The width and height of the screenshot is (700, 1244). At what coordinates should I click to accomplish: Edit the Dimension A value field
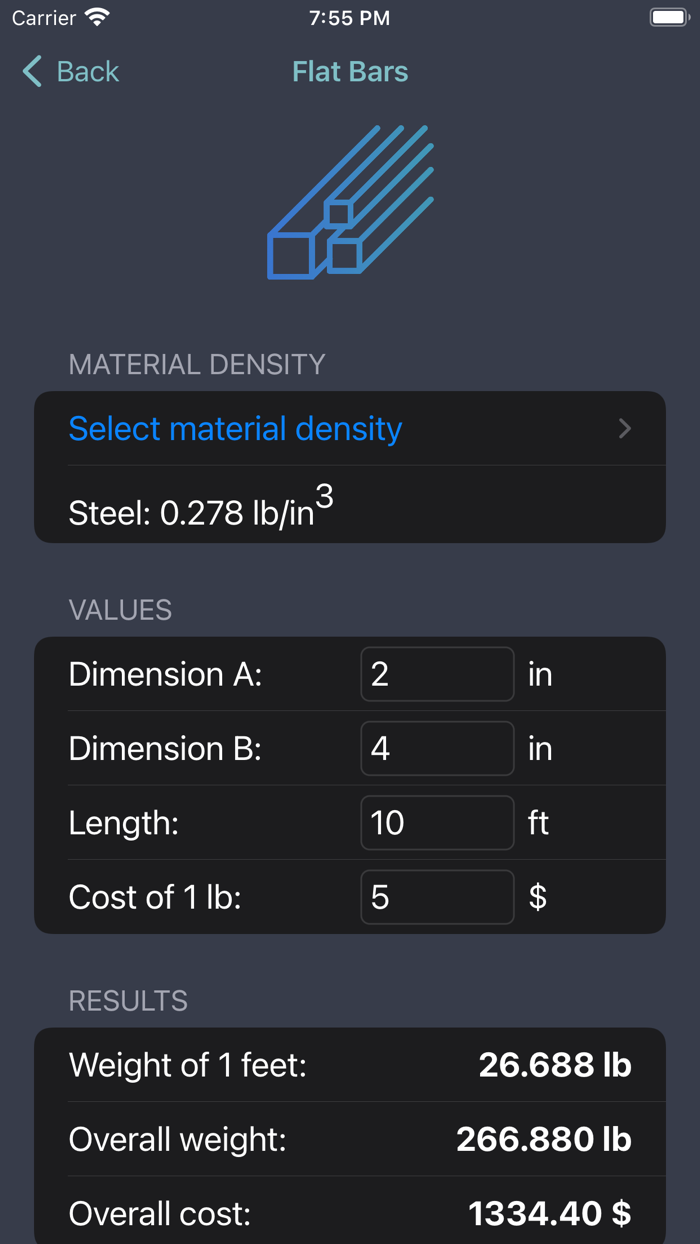437,674
